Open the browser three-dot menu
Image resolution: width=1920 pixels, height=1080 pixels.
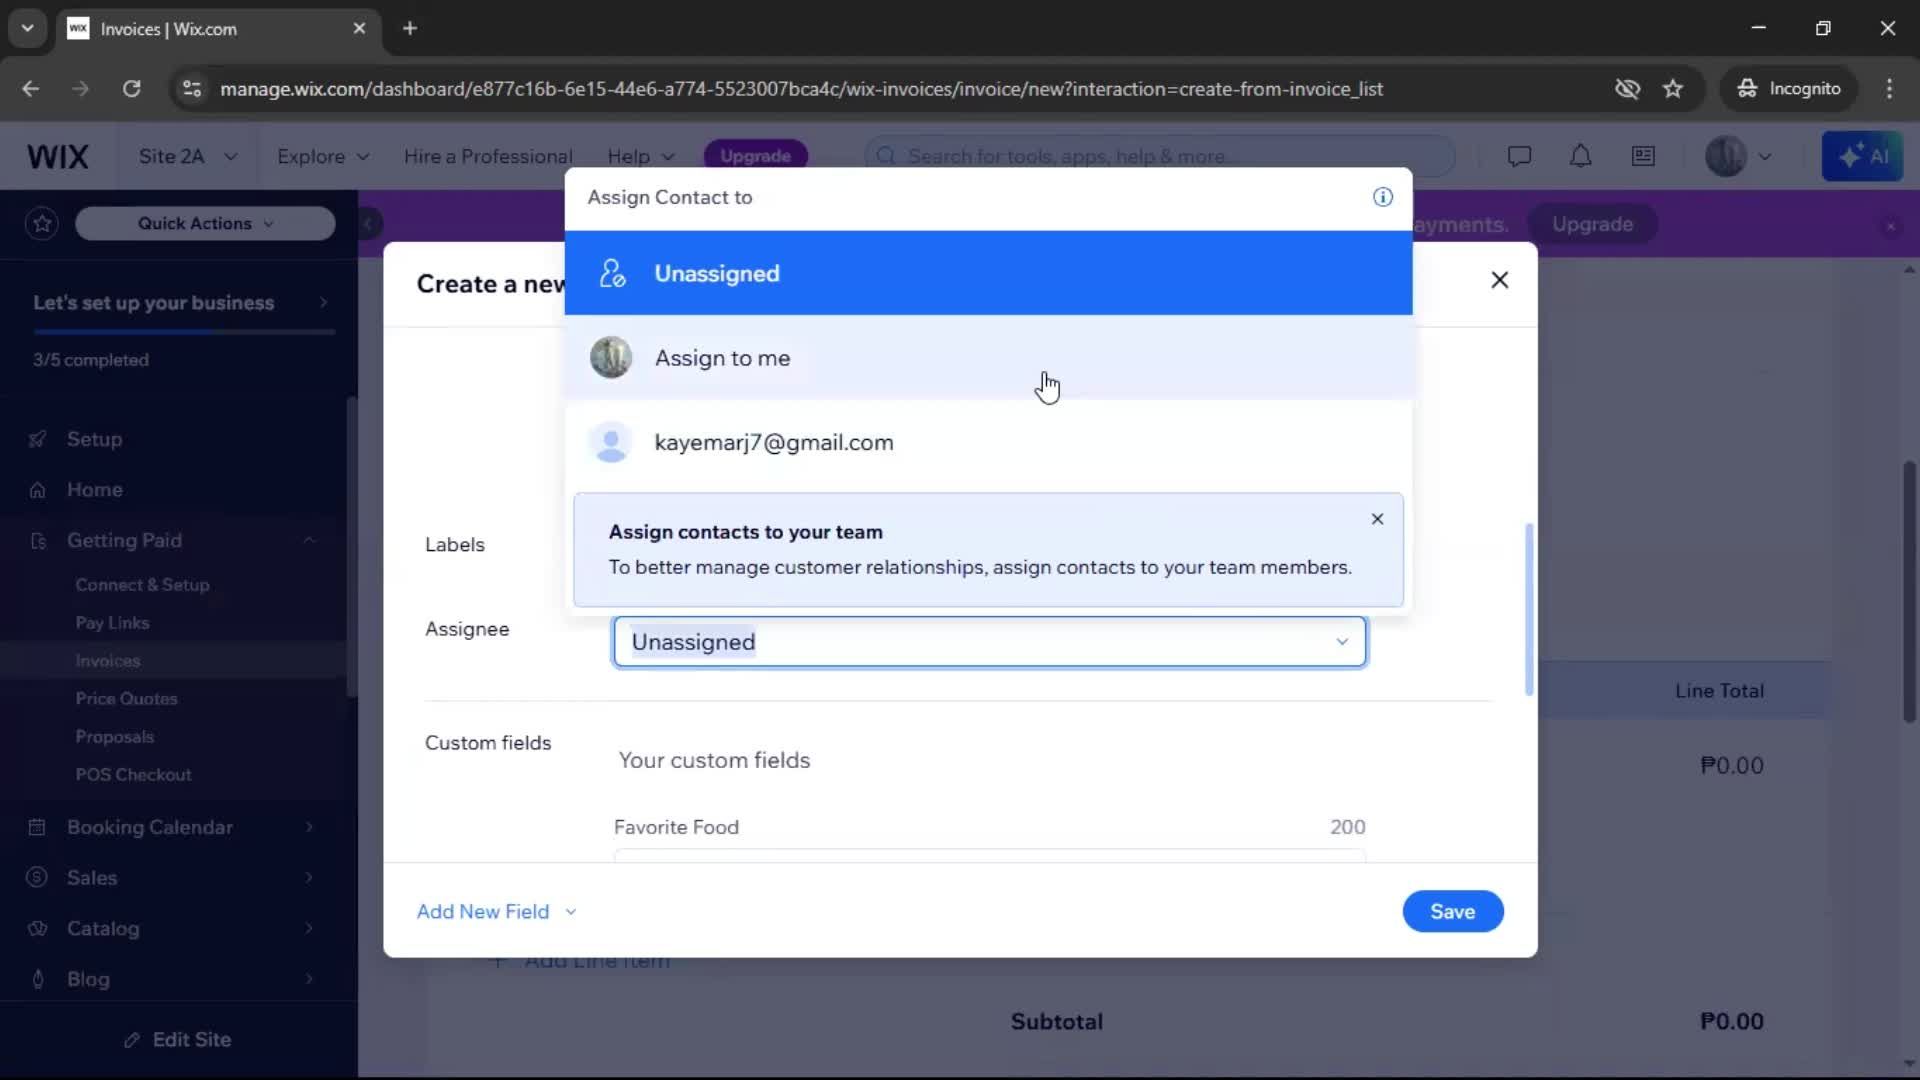[1889, 89]
